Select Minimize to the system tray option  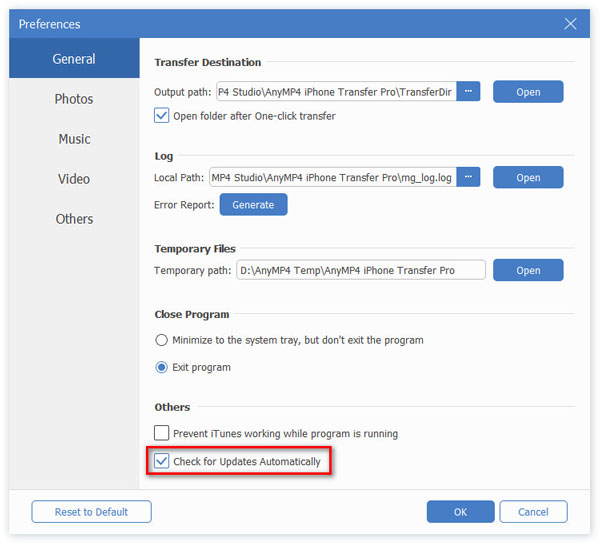point(162,340)
